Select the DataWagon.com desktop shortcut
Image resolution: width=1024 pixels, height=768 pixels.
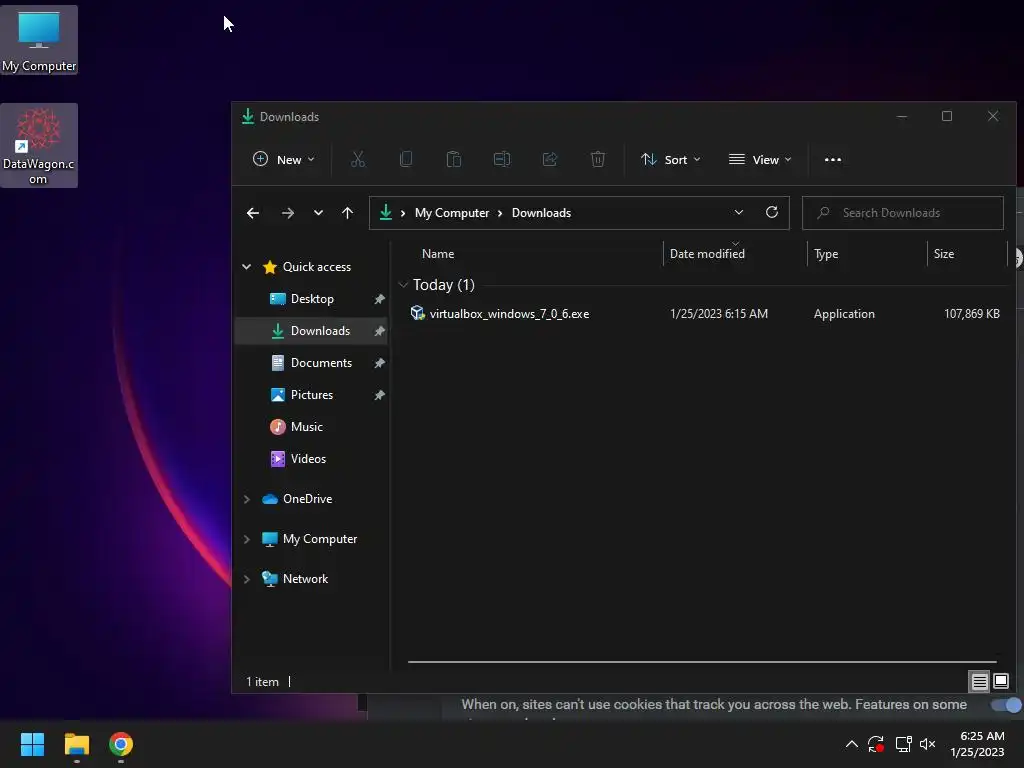39,146
